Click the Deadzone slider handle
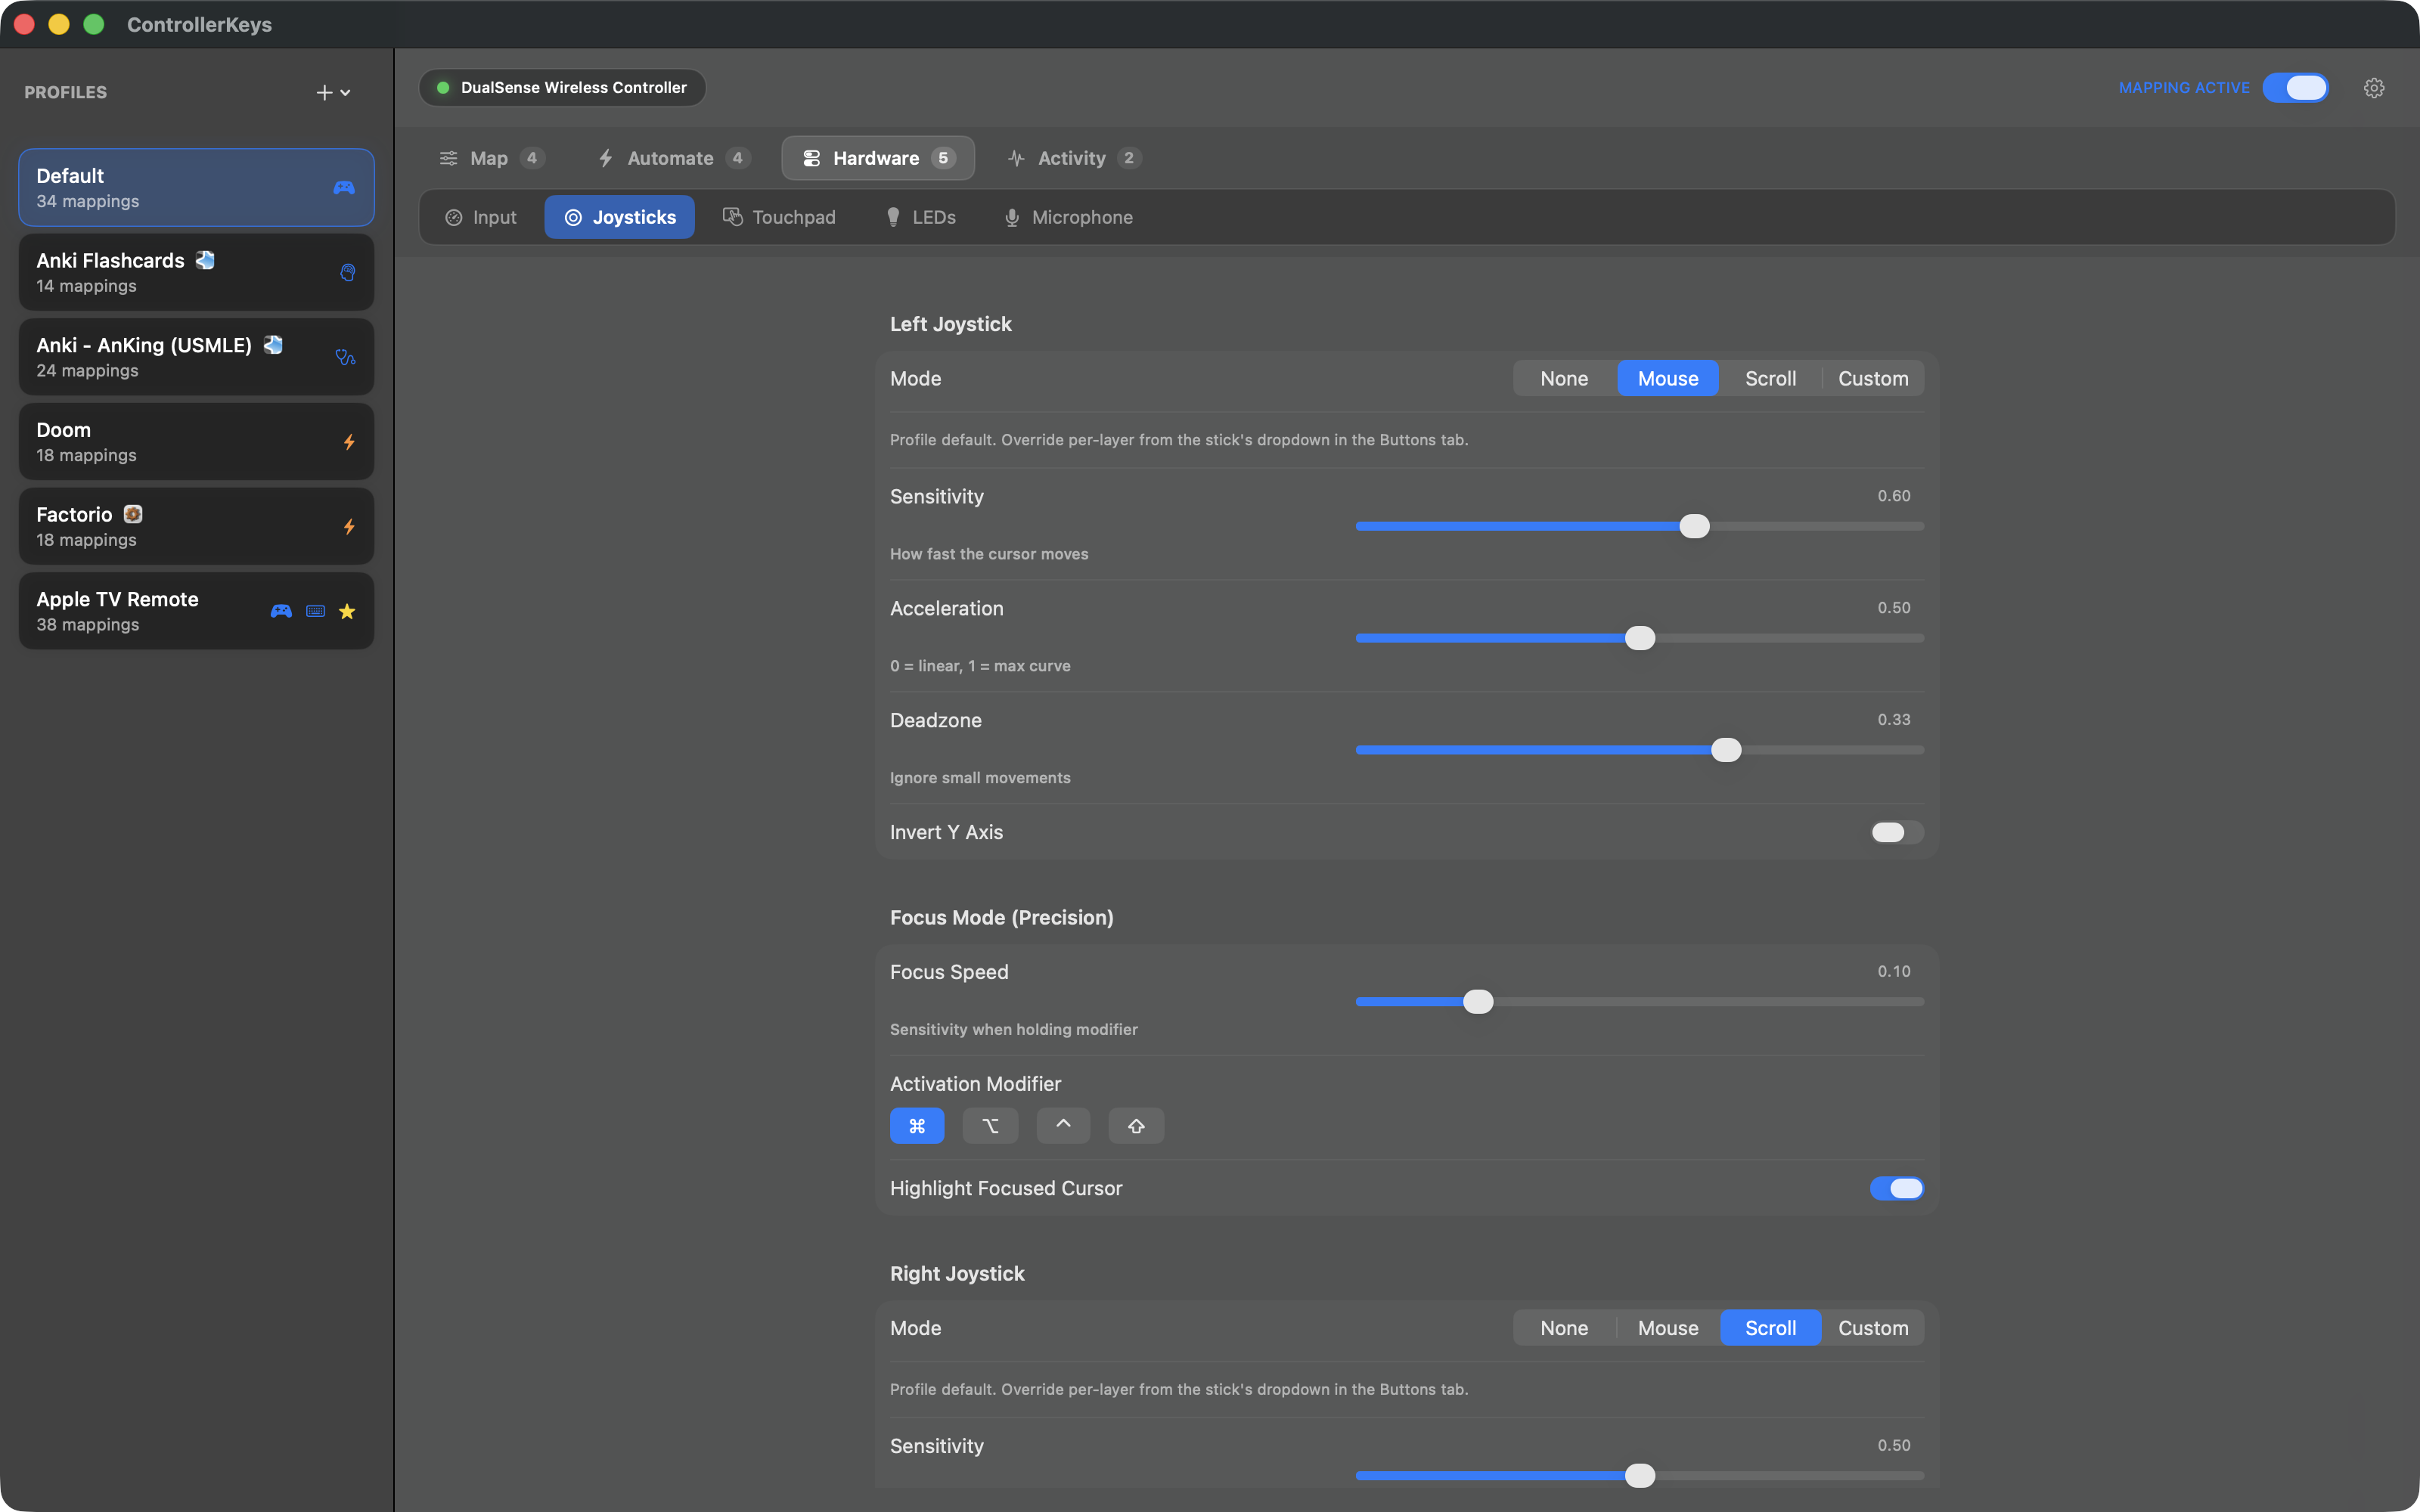 pos(1726,750)
